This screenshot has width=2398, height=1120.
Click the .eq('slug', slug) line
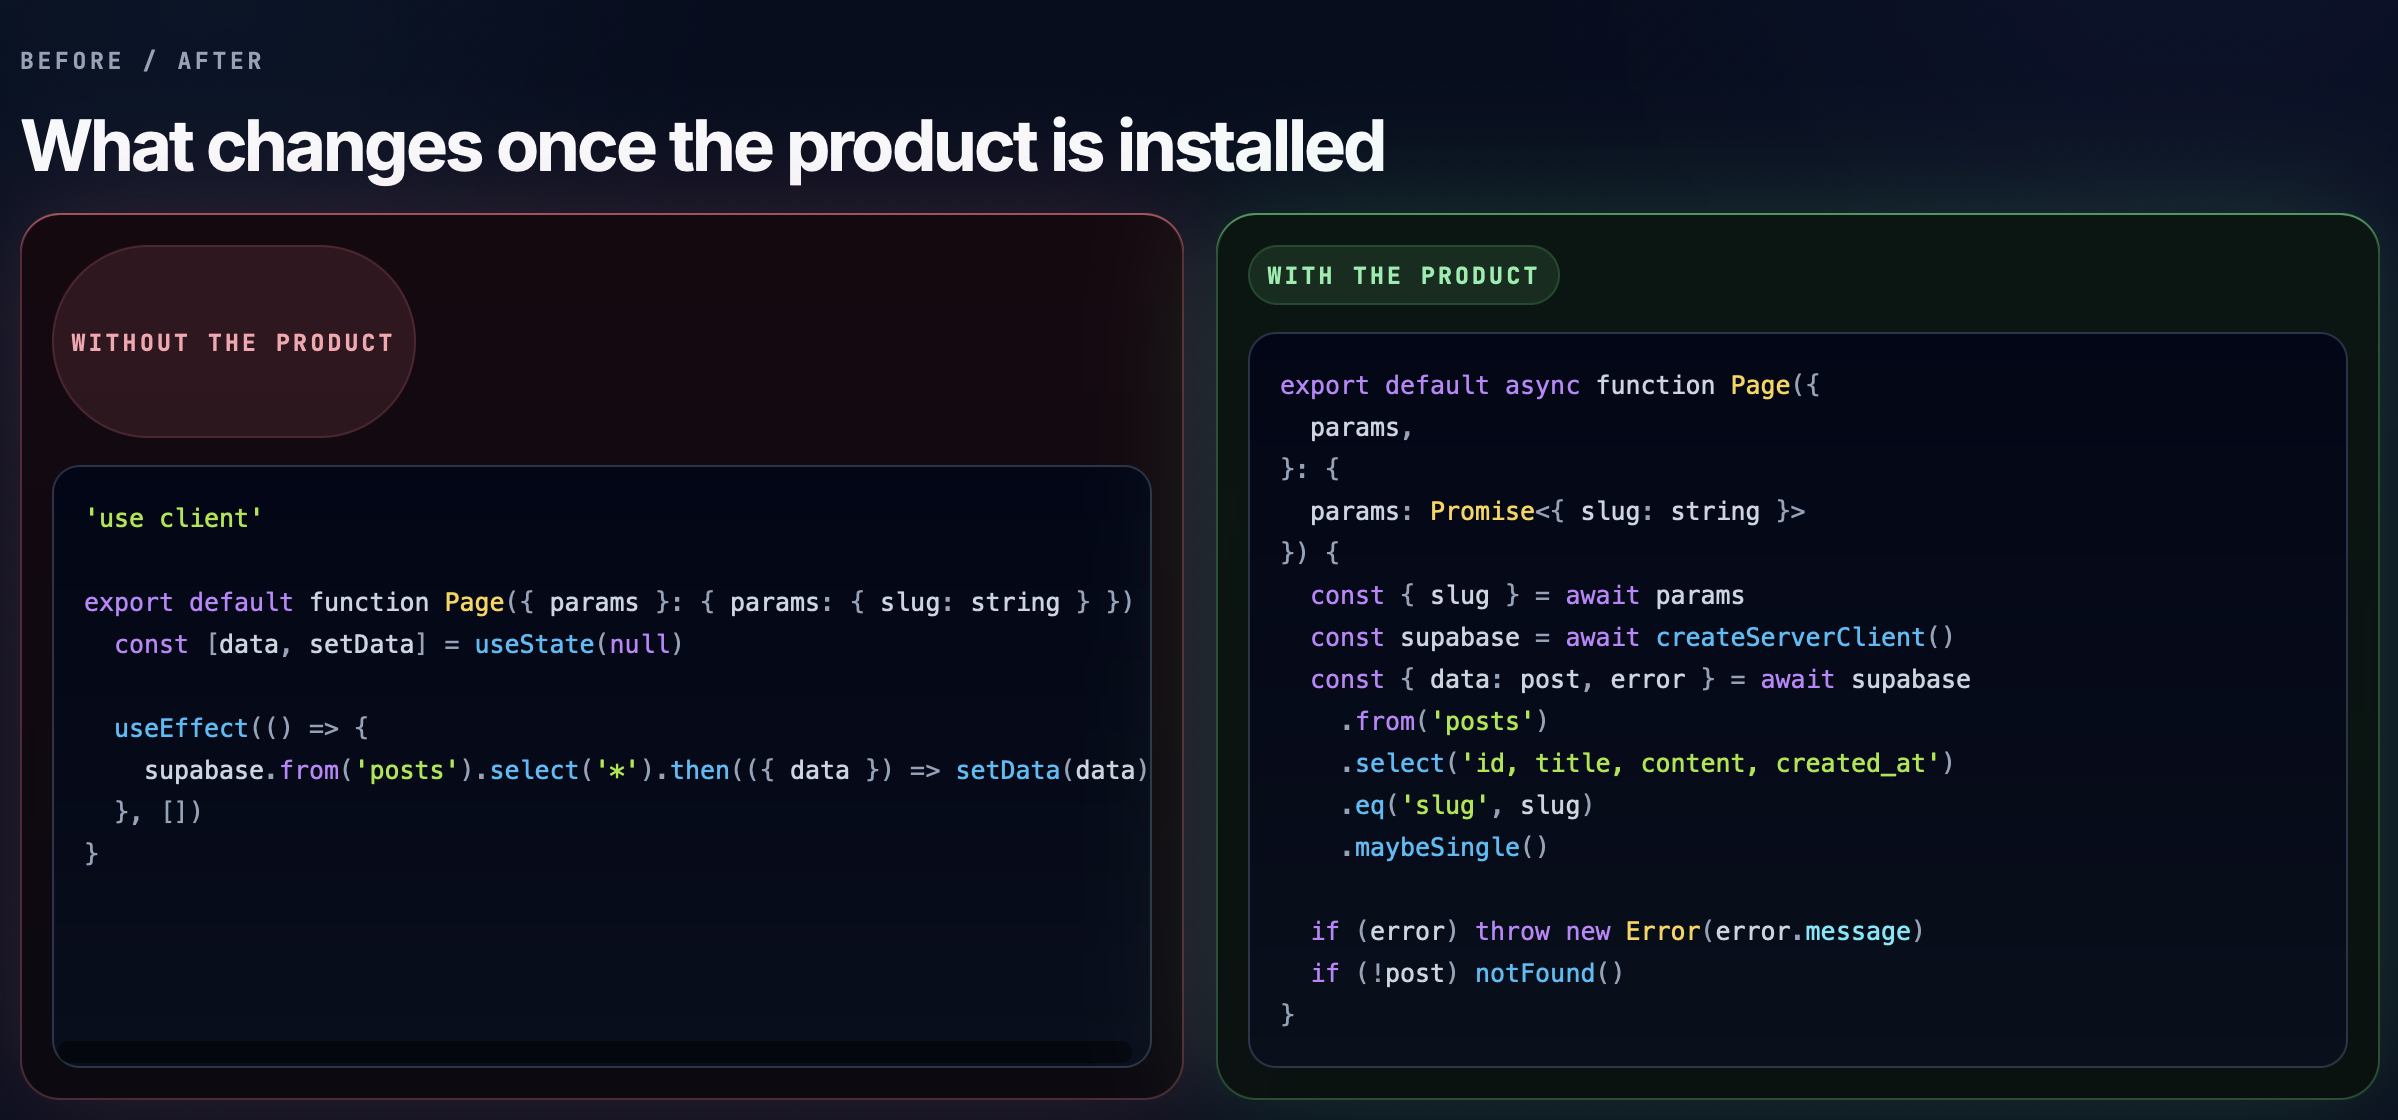pyautogui.click(x=1467, y=805)
